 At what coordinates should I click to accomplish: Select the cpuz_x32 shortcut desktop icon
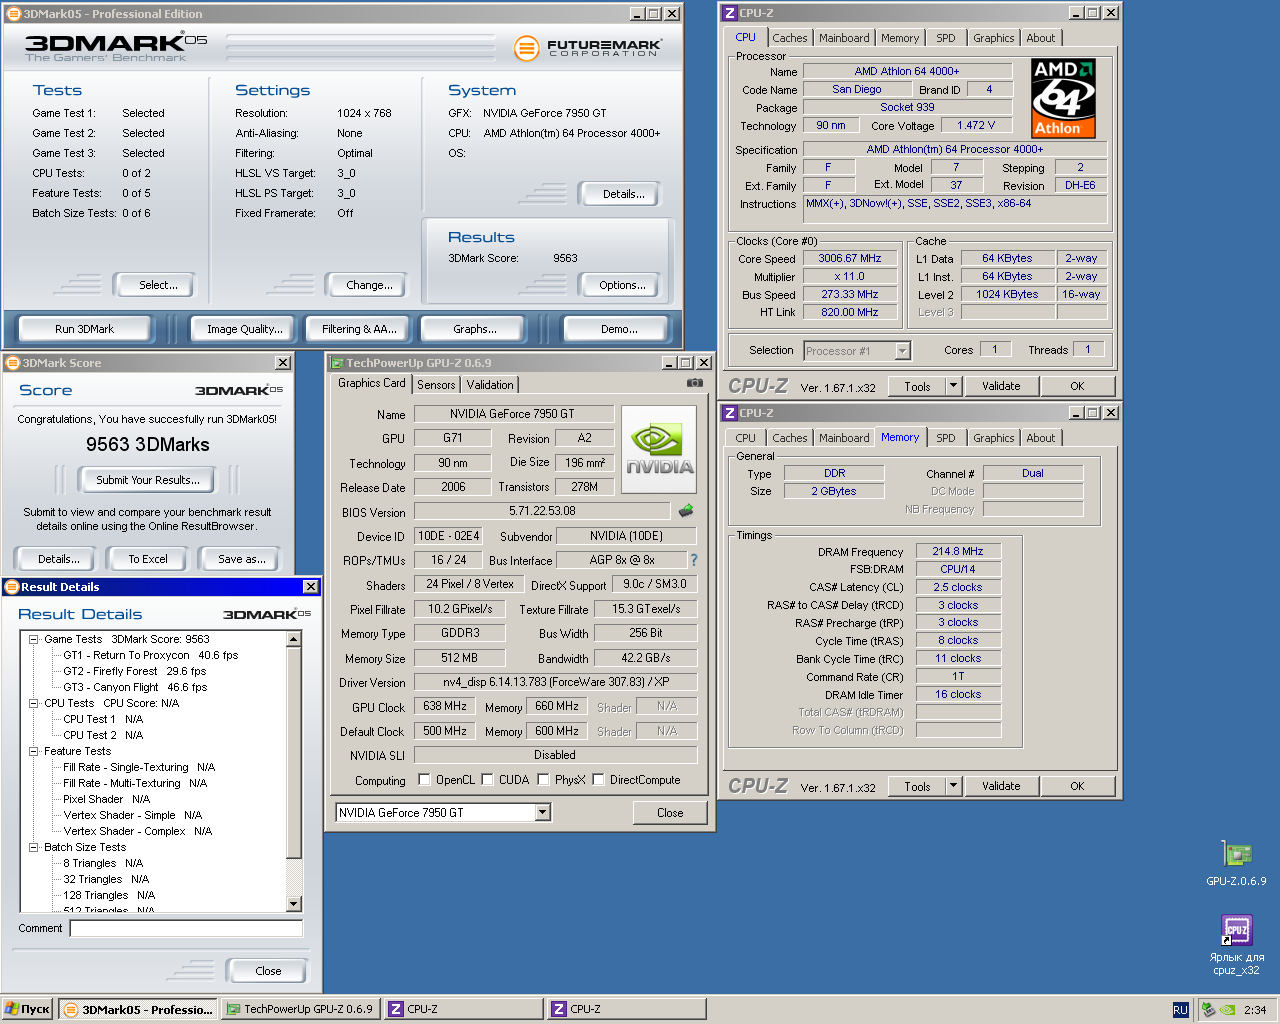(1237, 944)
